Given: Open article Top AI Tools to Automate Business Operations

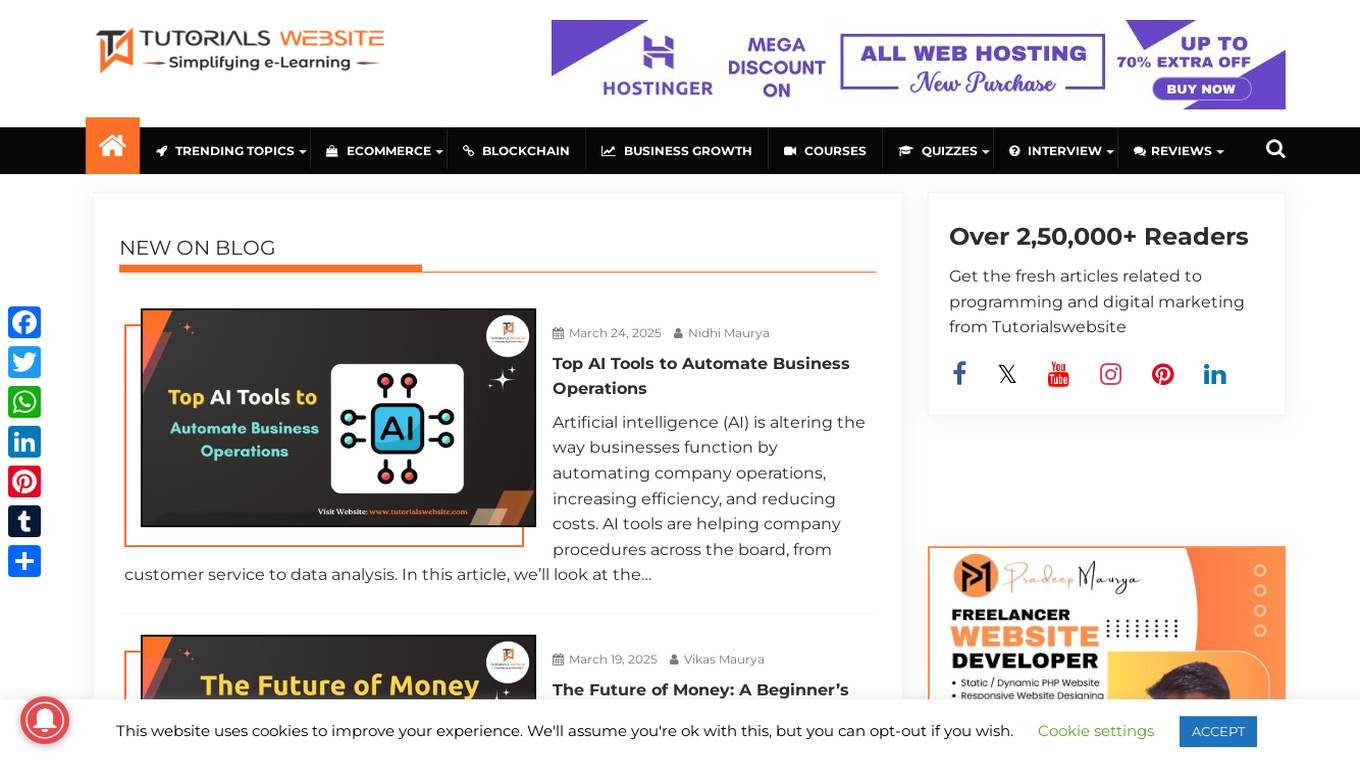Looking at the screenshot, I should [x=701, y=376].
